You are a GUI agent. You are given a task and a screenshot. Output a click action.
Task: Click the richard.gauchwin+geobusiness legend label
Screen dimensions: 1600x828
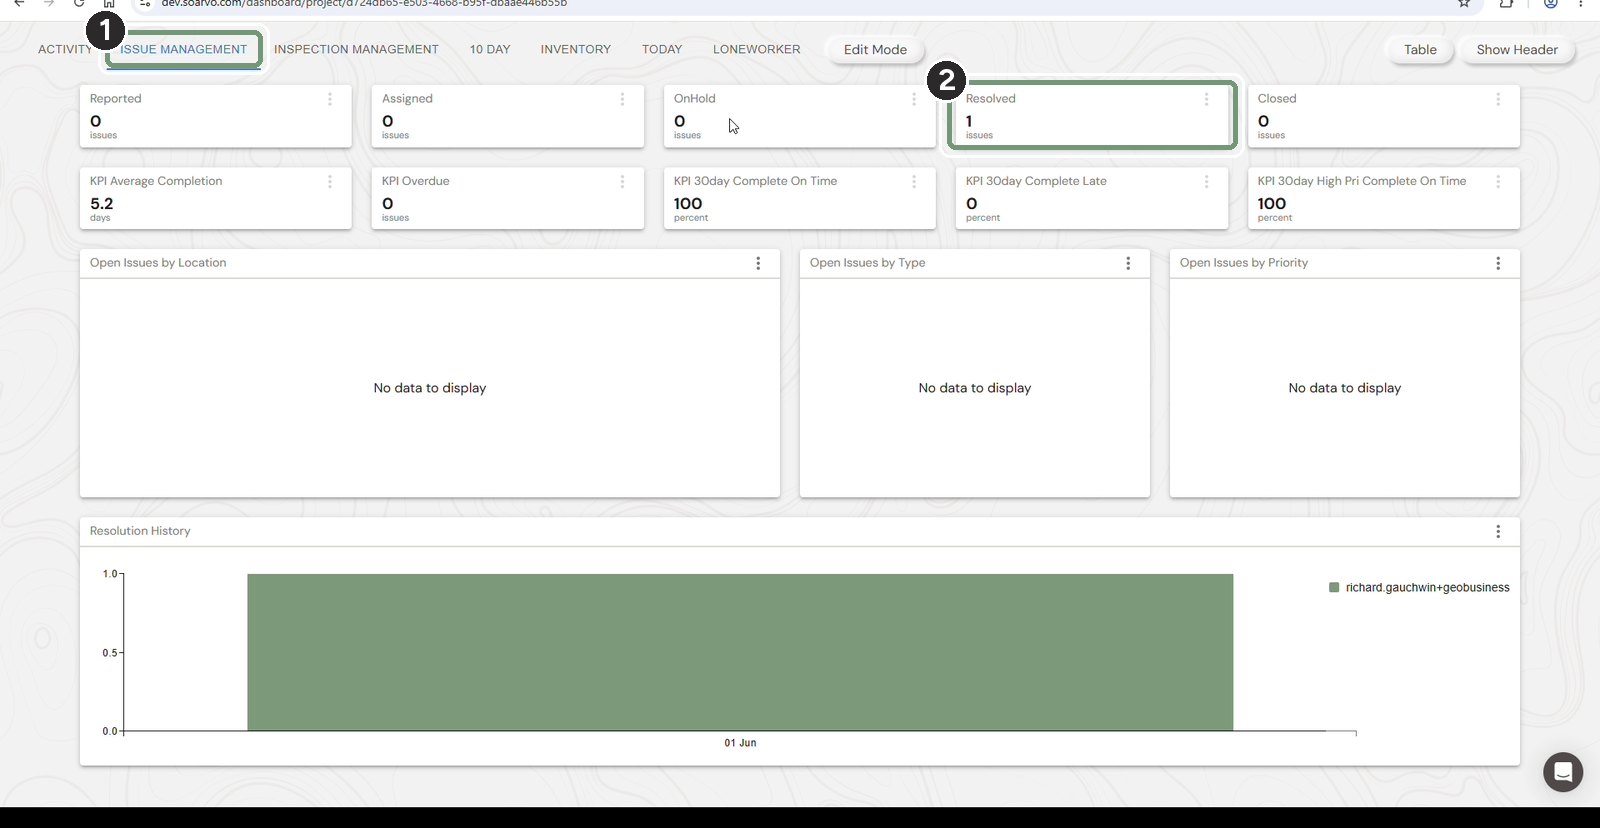pyautogui.click(x=1428, y=587)
